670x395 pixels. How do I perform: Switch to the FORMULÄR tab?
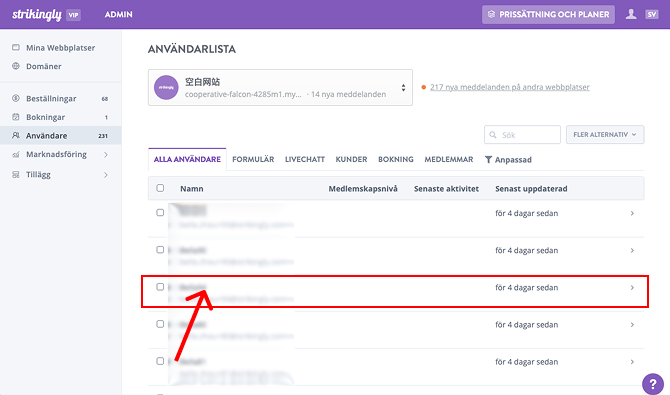(x=253, y=159)
